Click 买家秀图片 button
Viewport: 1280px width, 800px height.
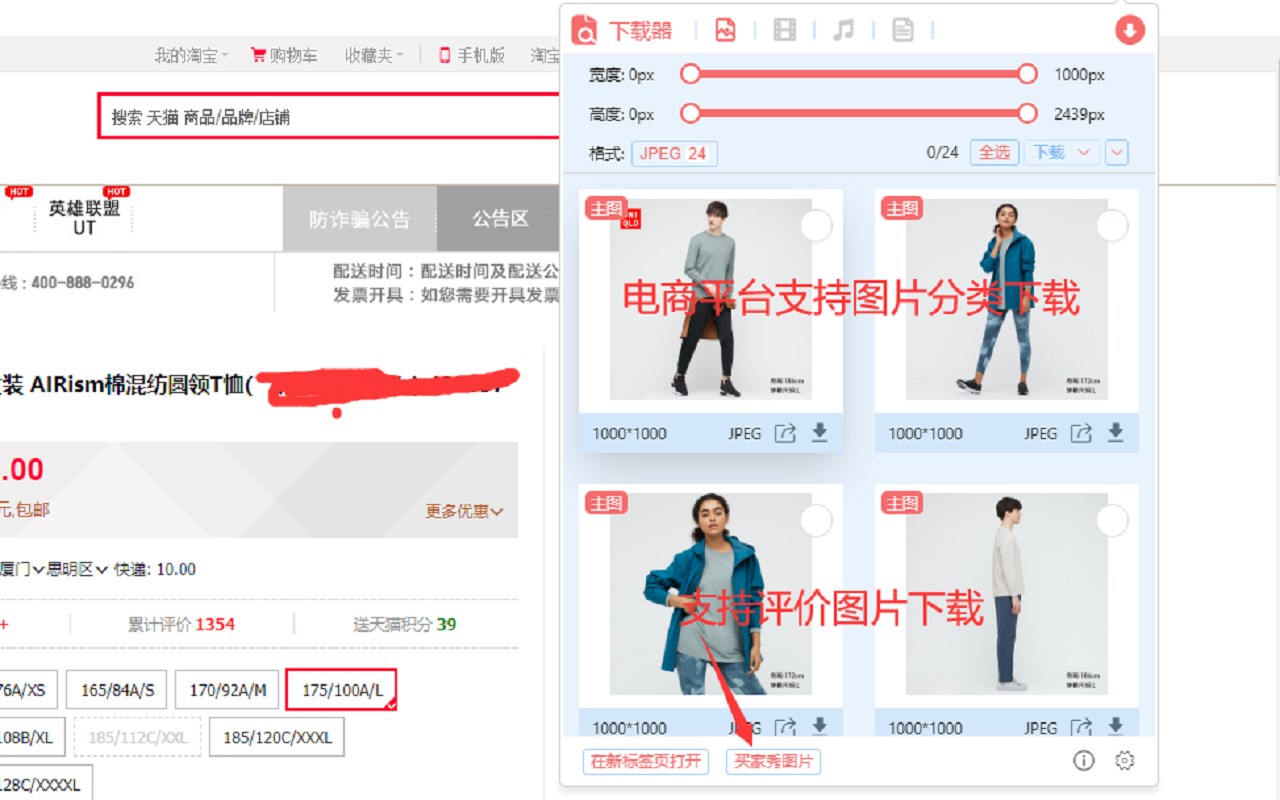[x=773, y=761]
